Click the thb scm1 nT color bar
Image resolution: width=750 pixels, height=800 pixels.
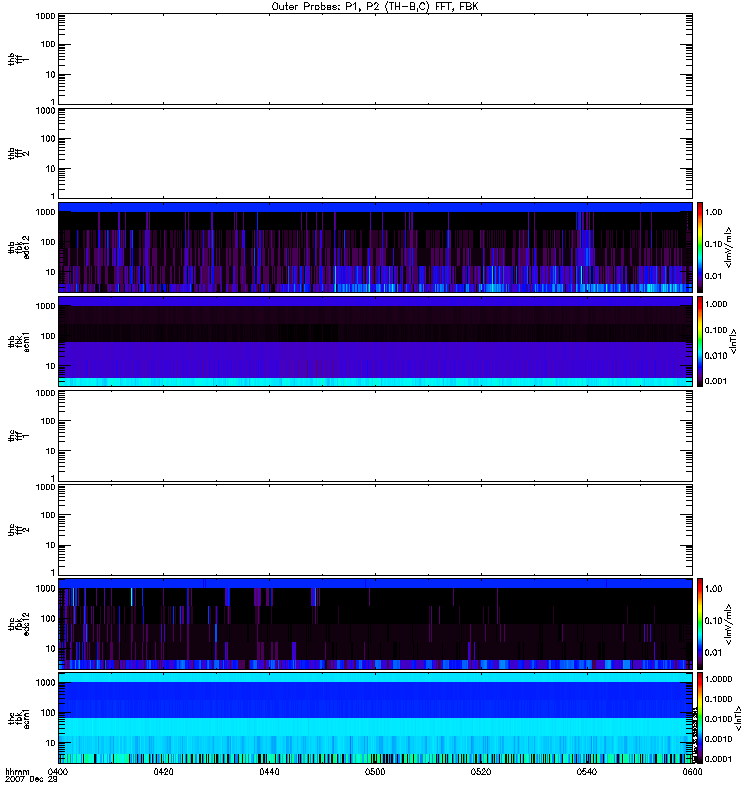click(x=700, y=341)
